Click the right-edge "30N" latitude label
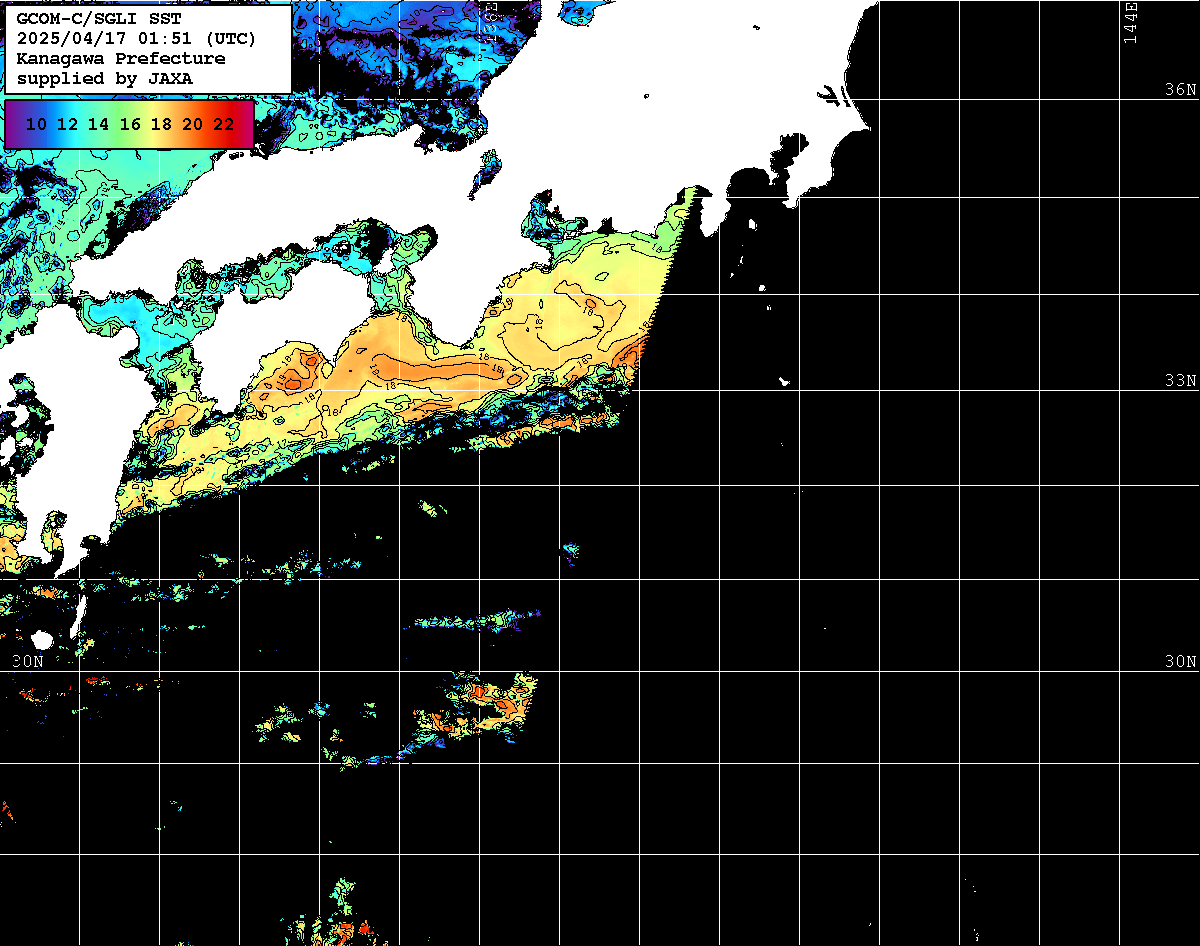Screen dimensions: 1200x946 tap(1180, 662)
